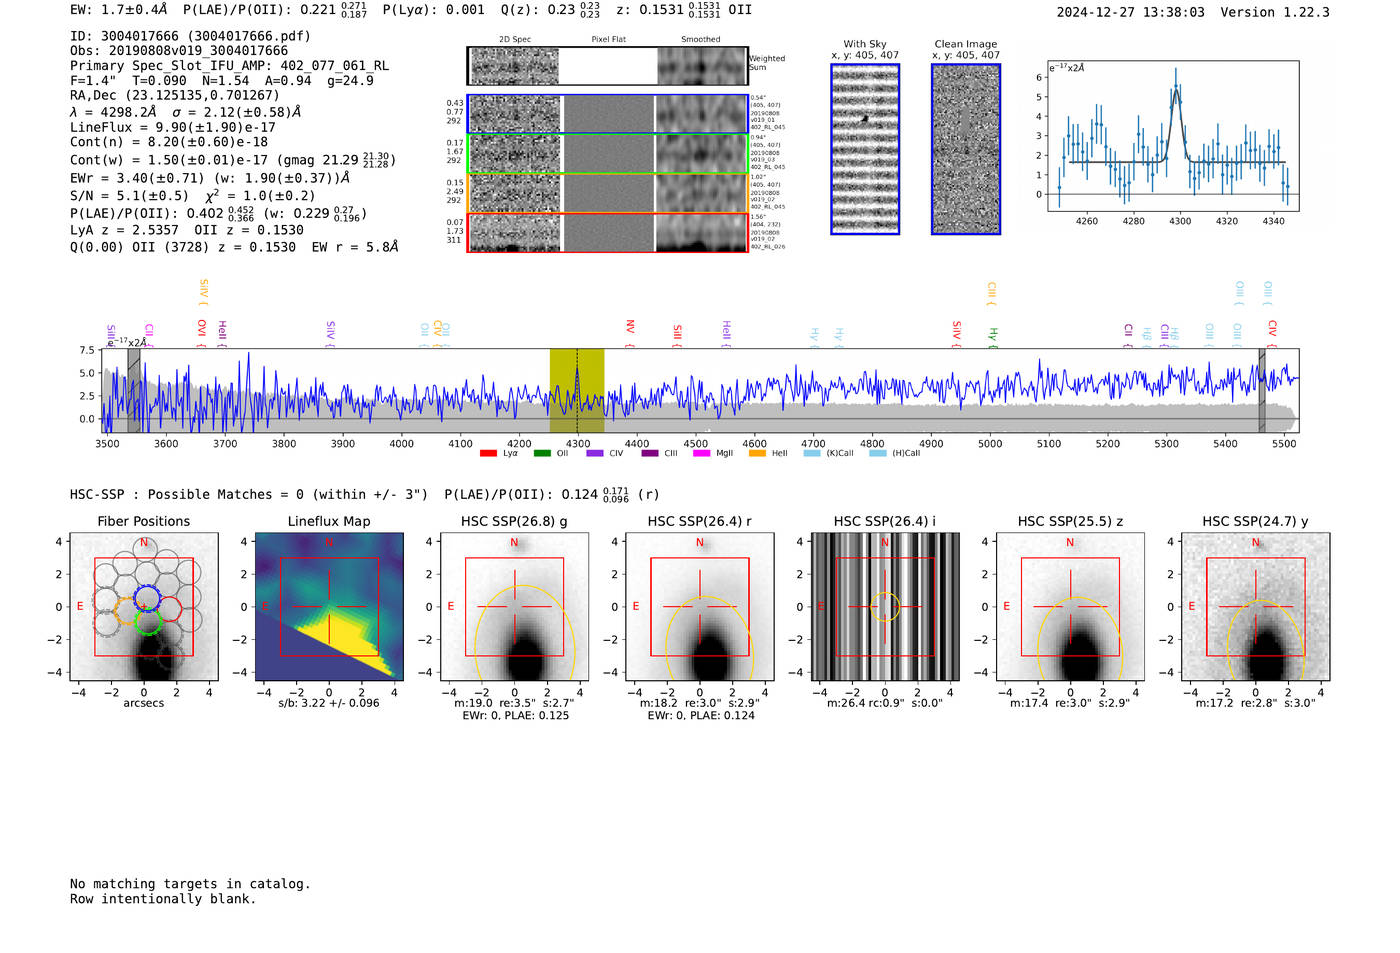Open the HSC SSP(26.4) r image

700,607
